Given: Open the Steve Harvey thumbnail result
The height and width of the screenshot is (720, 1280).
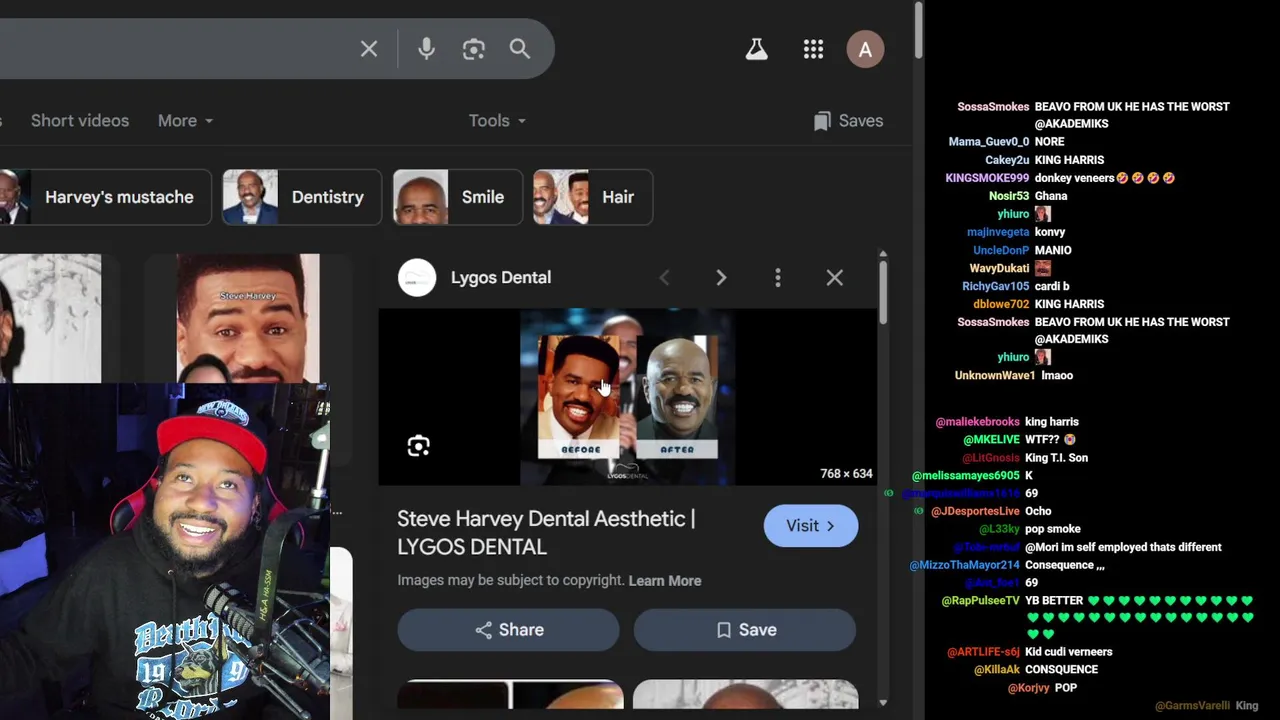Looking at the screenshot, I should 248,318.
